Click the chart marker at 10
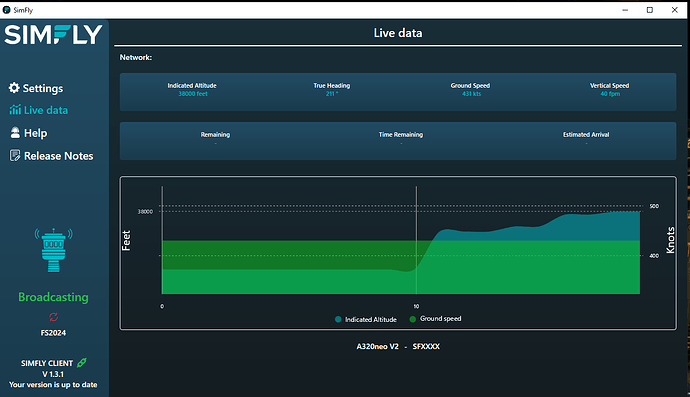690x397 pixels. tap(416, 306)
